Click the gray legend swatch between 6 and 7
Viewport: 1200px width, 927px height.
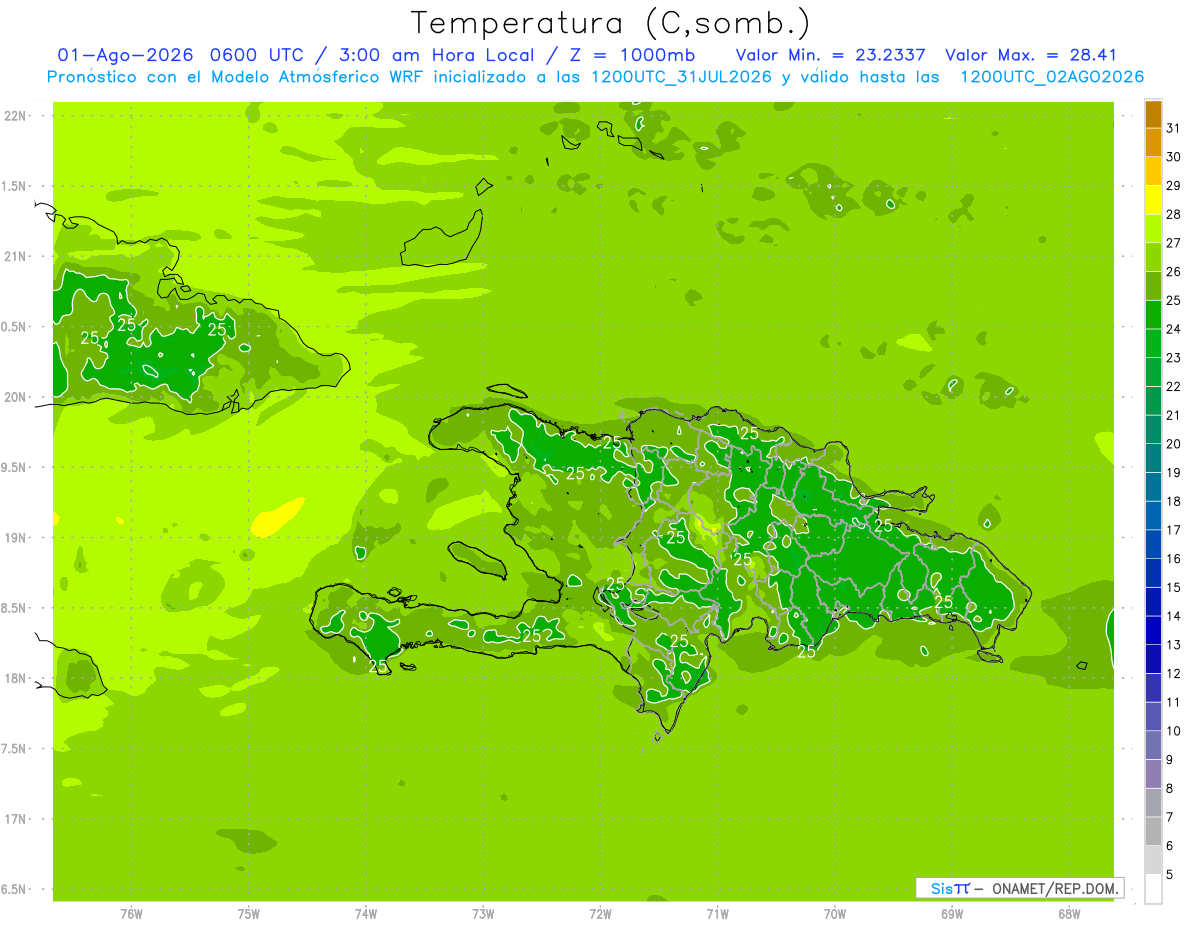pyautogui.click(x=1153, y=832)
